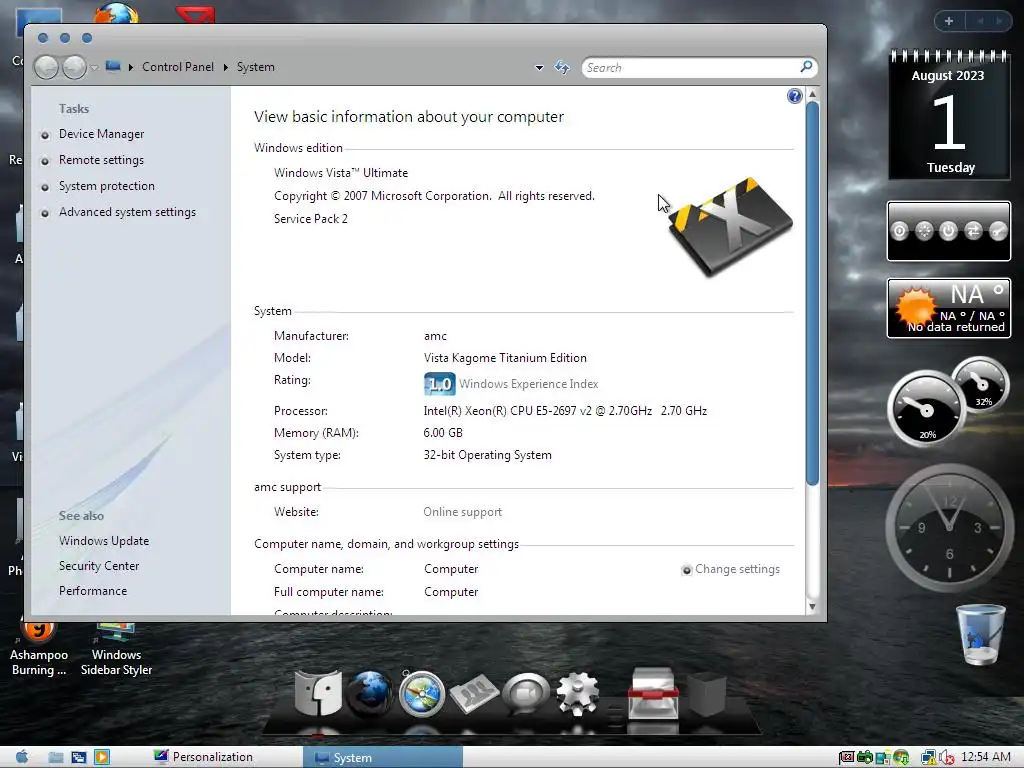Click the folder quick launch icon

click(x=56, y=757)
